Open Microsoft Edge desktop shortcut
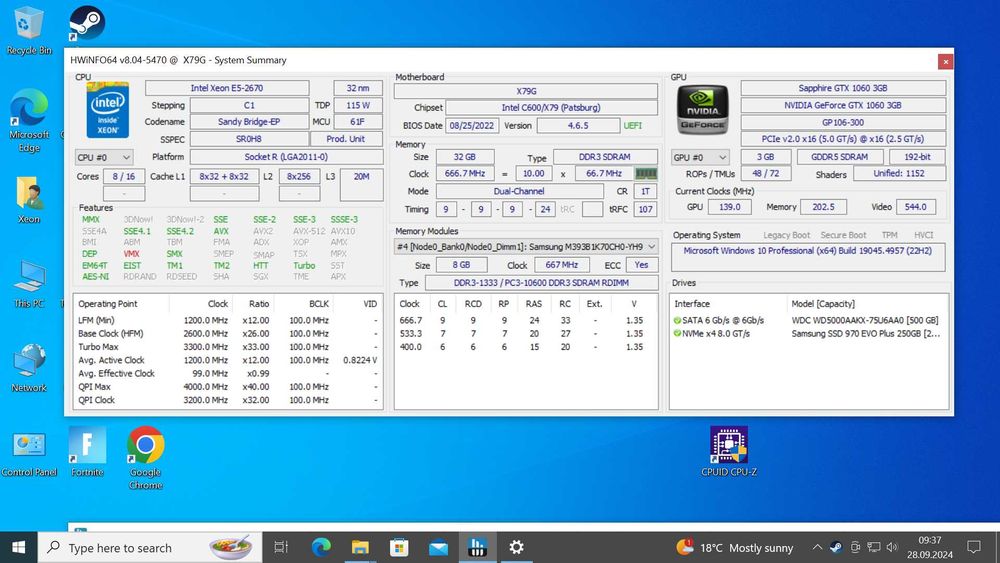Screen dimensions: 1000x563 (x=29, y=120)
